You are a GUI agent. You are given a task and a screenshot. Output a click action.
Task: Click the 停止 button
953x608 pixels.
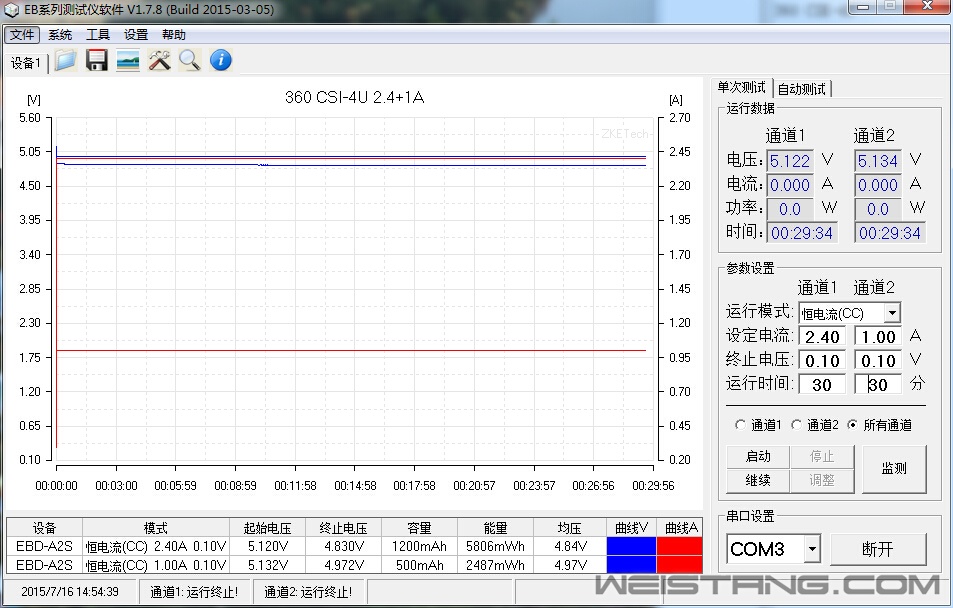click(x=822, y=457)
